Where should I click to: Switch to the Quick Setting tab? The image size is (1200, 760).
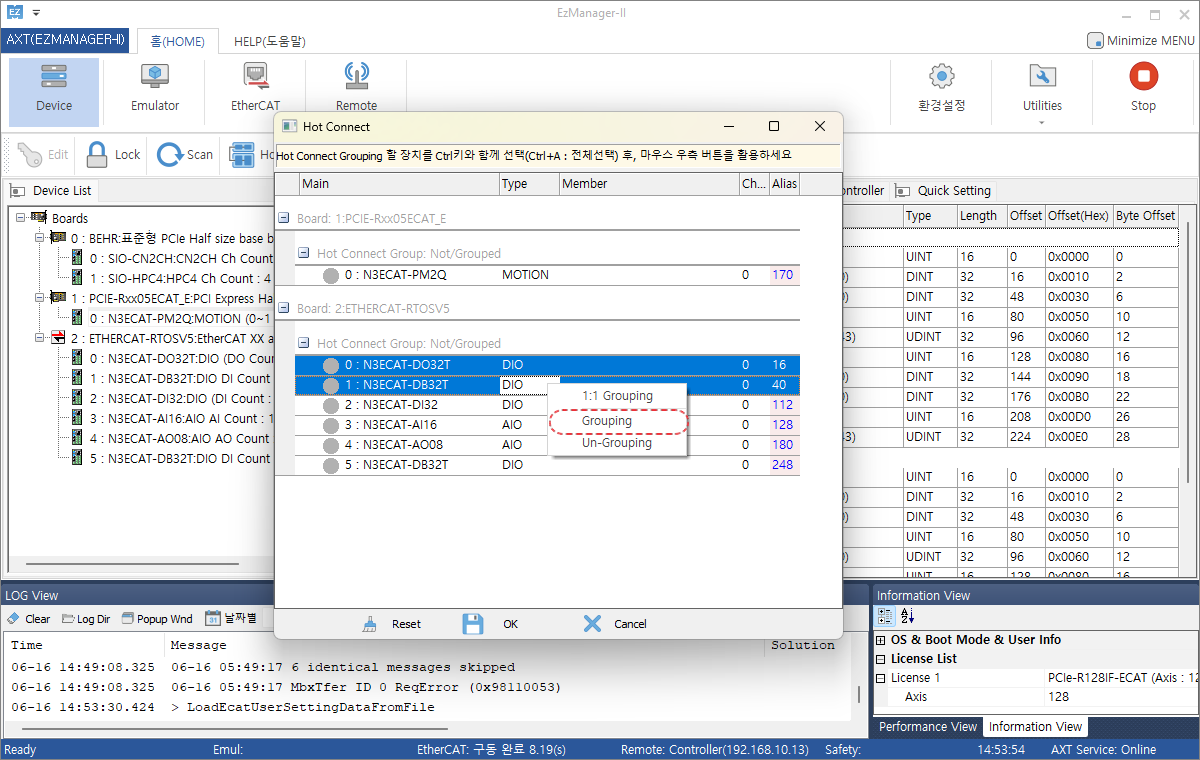click(x=943, y=191)
